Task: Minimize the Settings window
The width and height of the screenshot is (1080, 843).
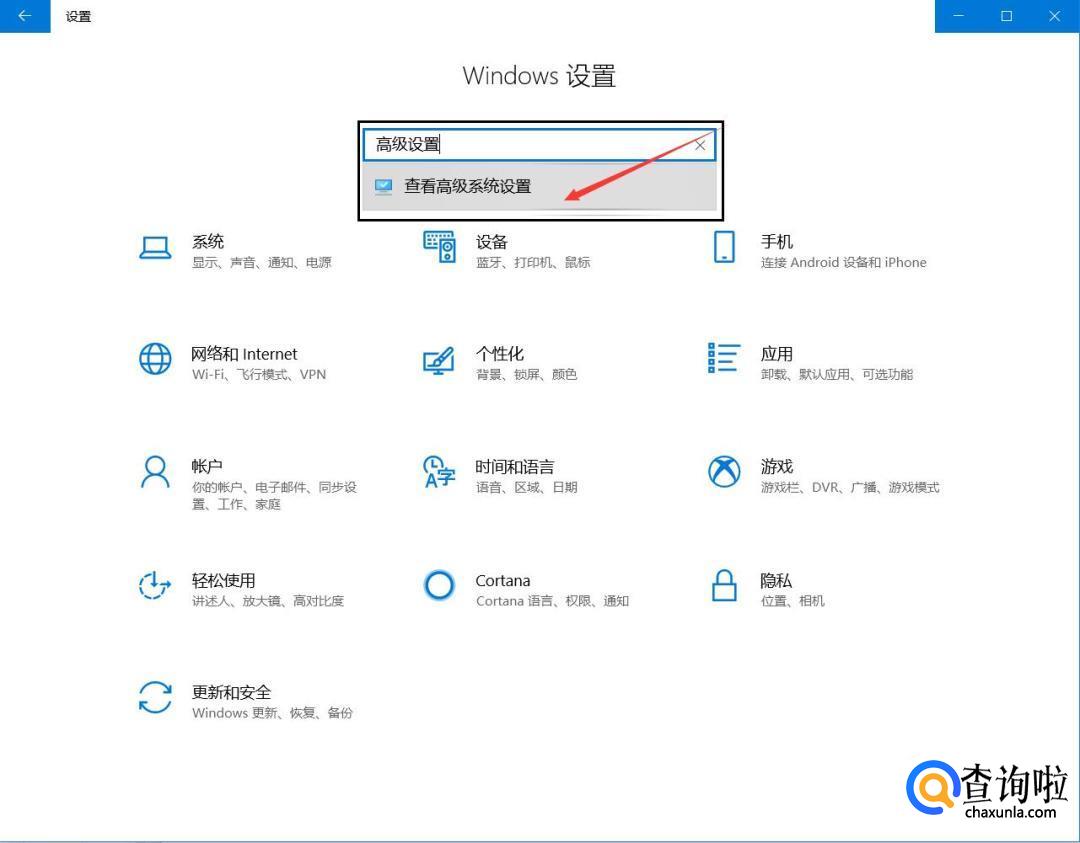Action: 958,16
